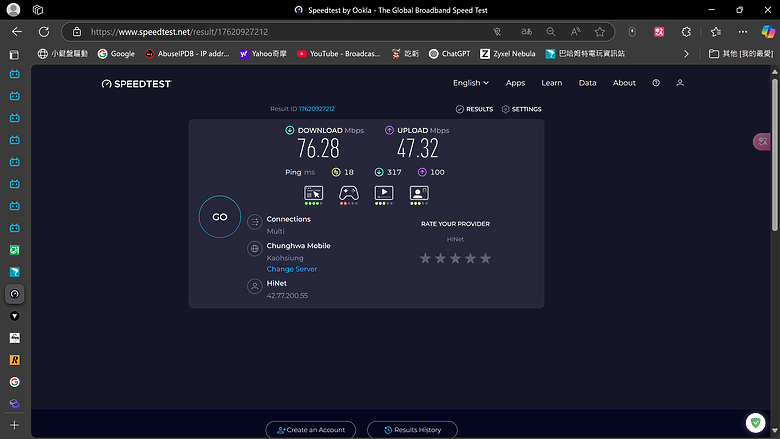
Task: Click the page vertical scrollbar thumb
Action: pos(775,154)
